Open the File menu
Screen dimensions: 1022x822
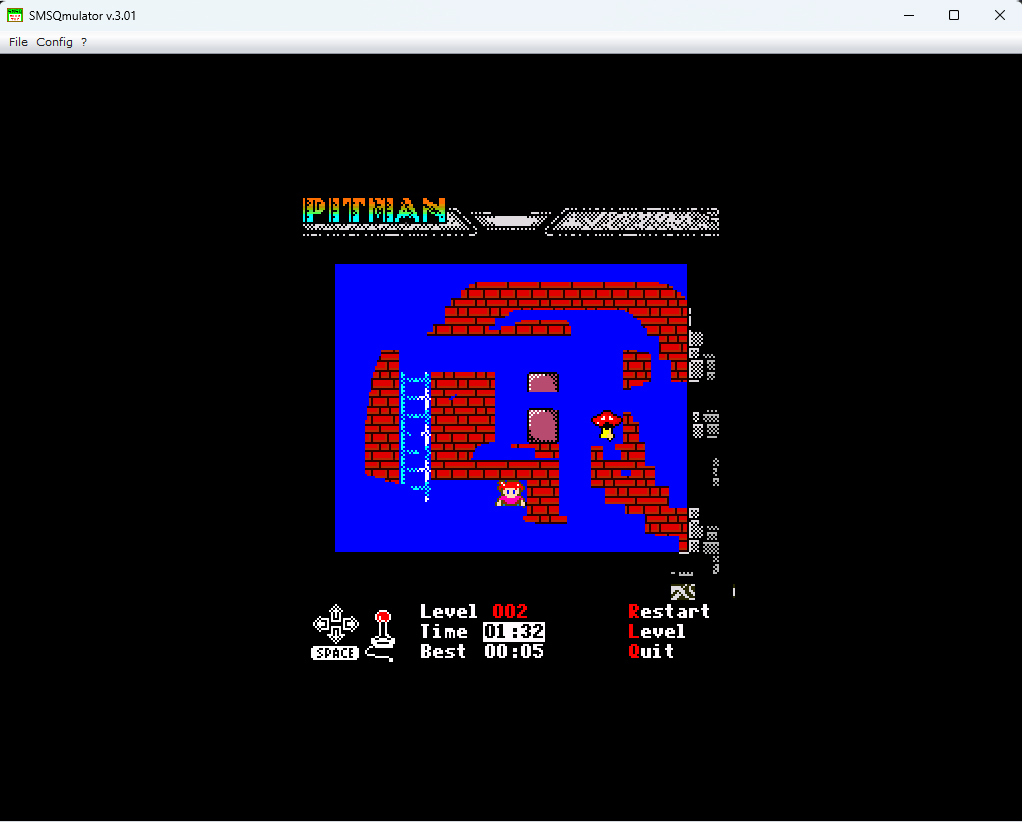[x=18, y=42]
